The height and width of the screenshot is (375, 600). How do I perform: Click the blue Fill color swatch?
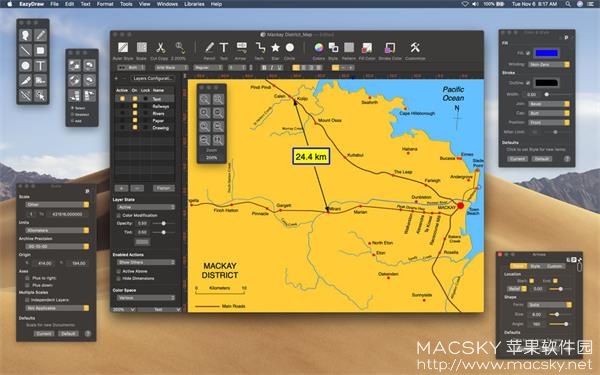(546, 53)
